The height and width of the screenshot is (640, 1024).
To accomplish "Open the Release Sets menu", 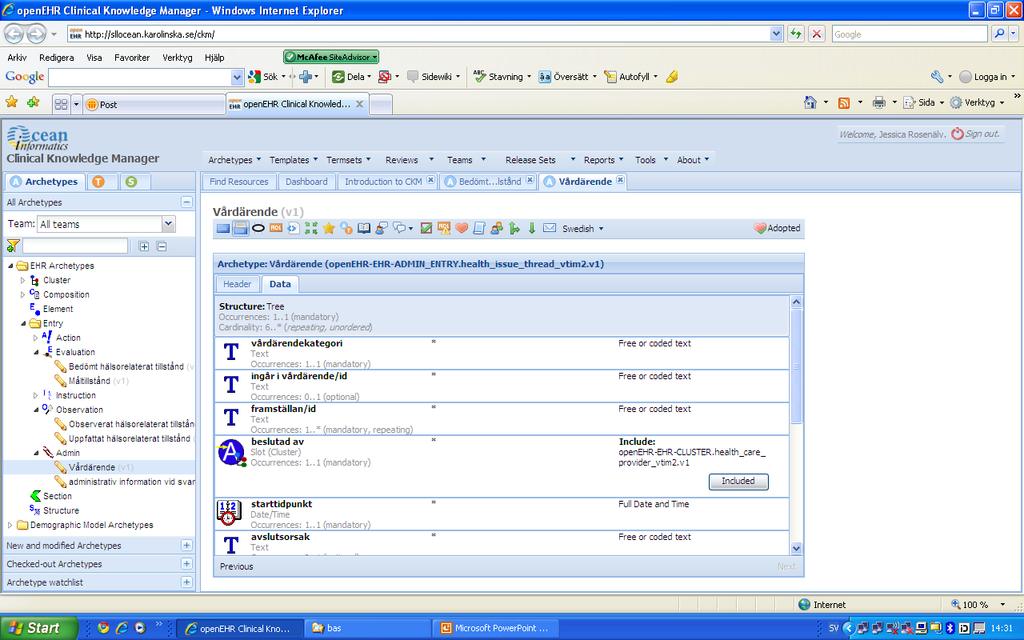I will point(539,160).
